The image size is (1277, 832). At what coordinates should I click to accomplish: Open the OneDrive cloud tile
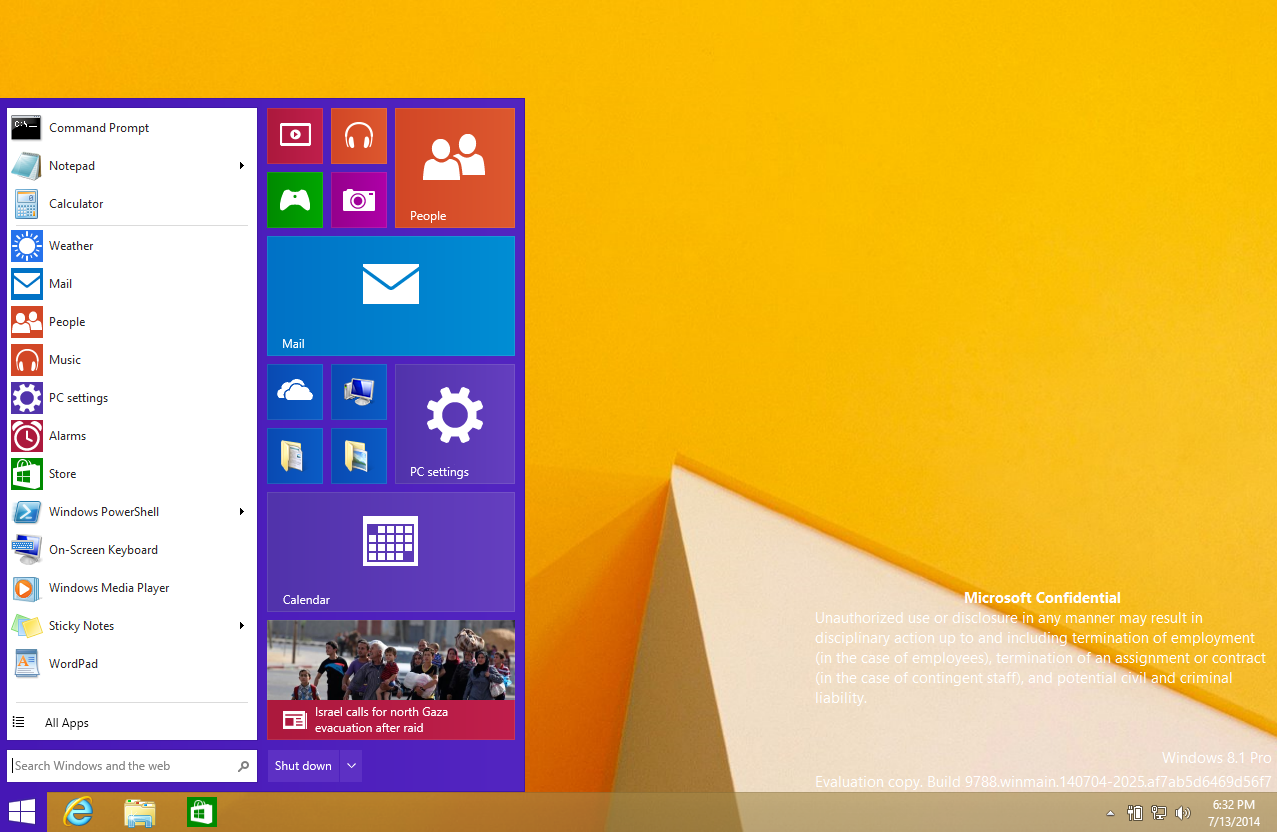(x=295, y=392)
